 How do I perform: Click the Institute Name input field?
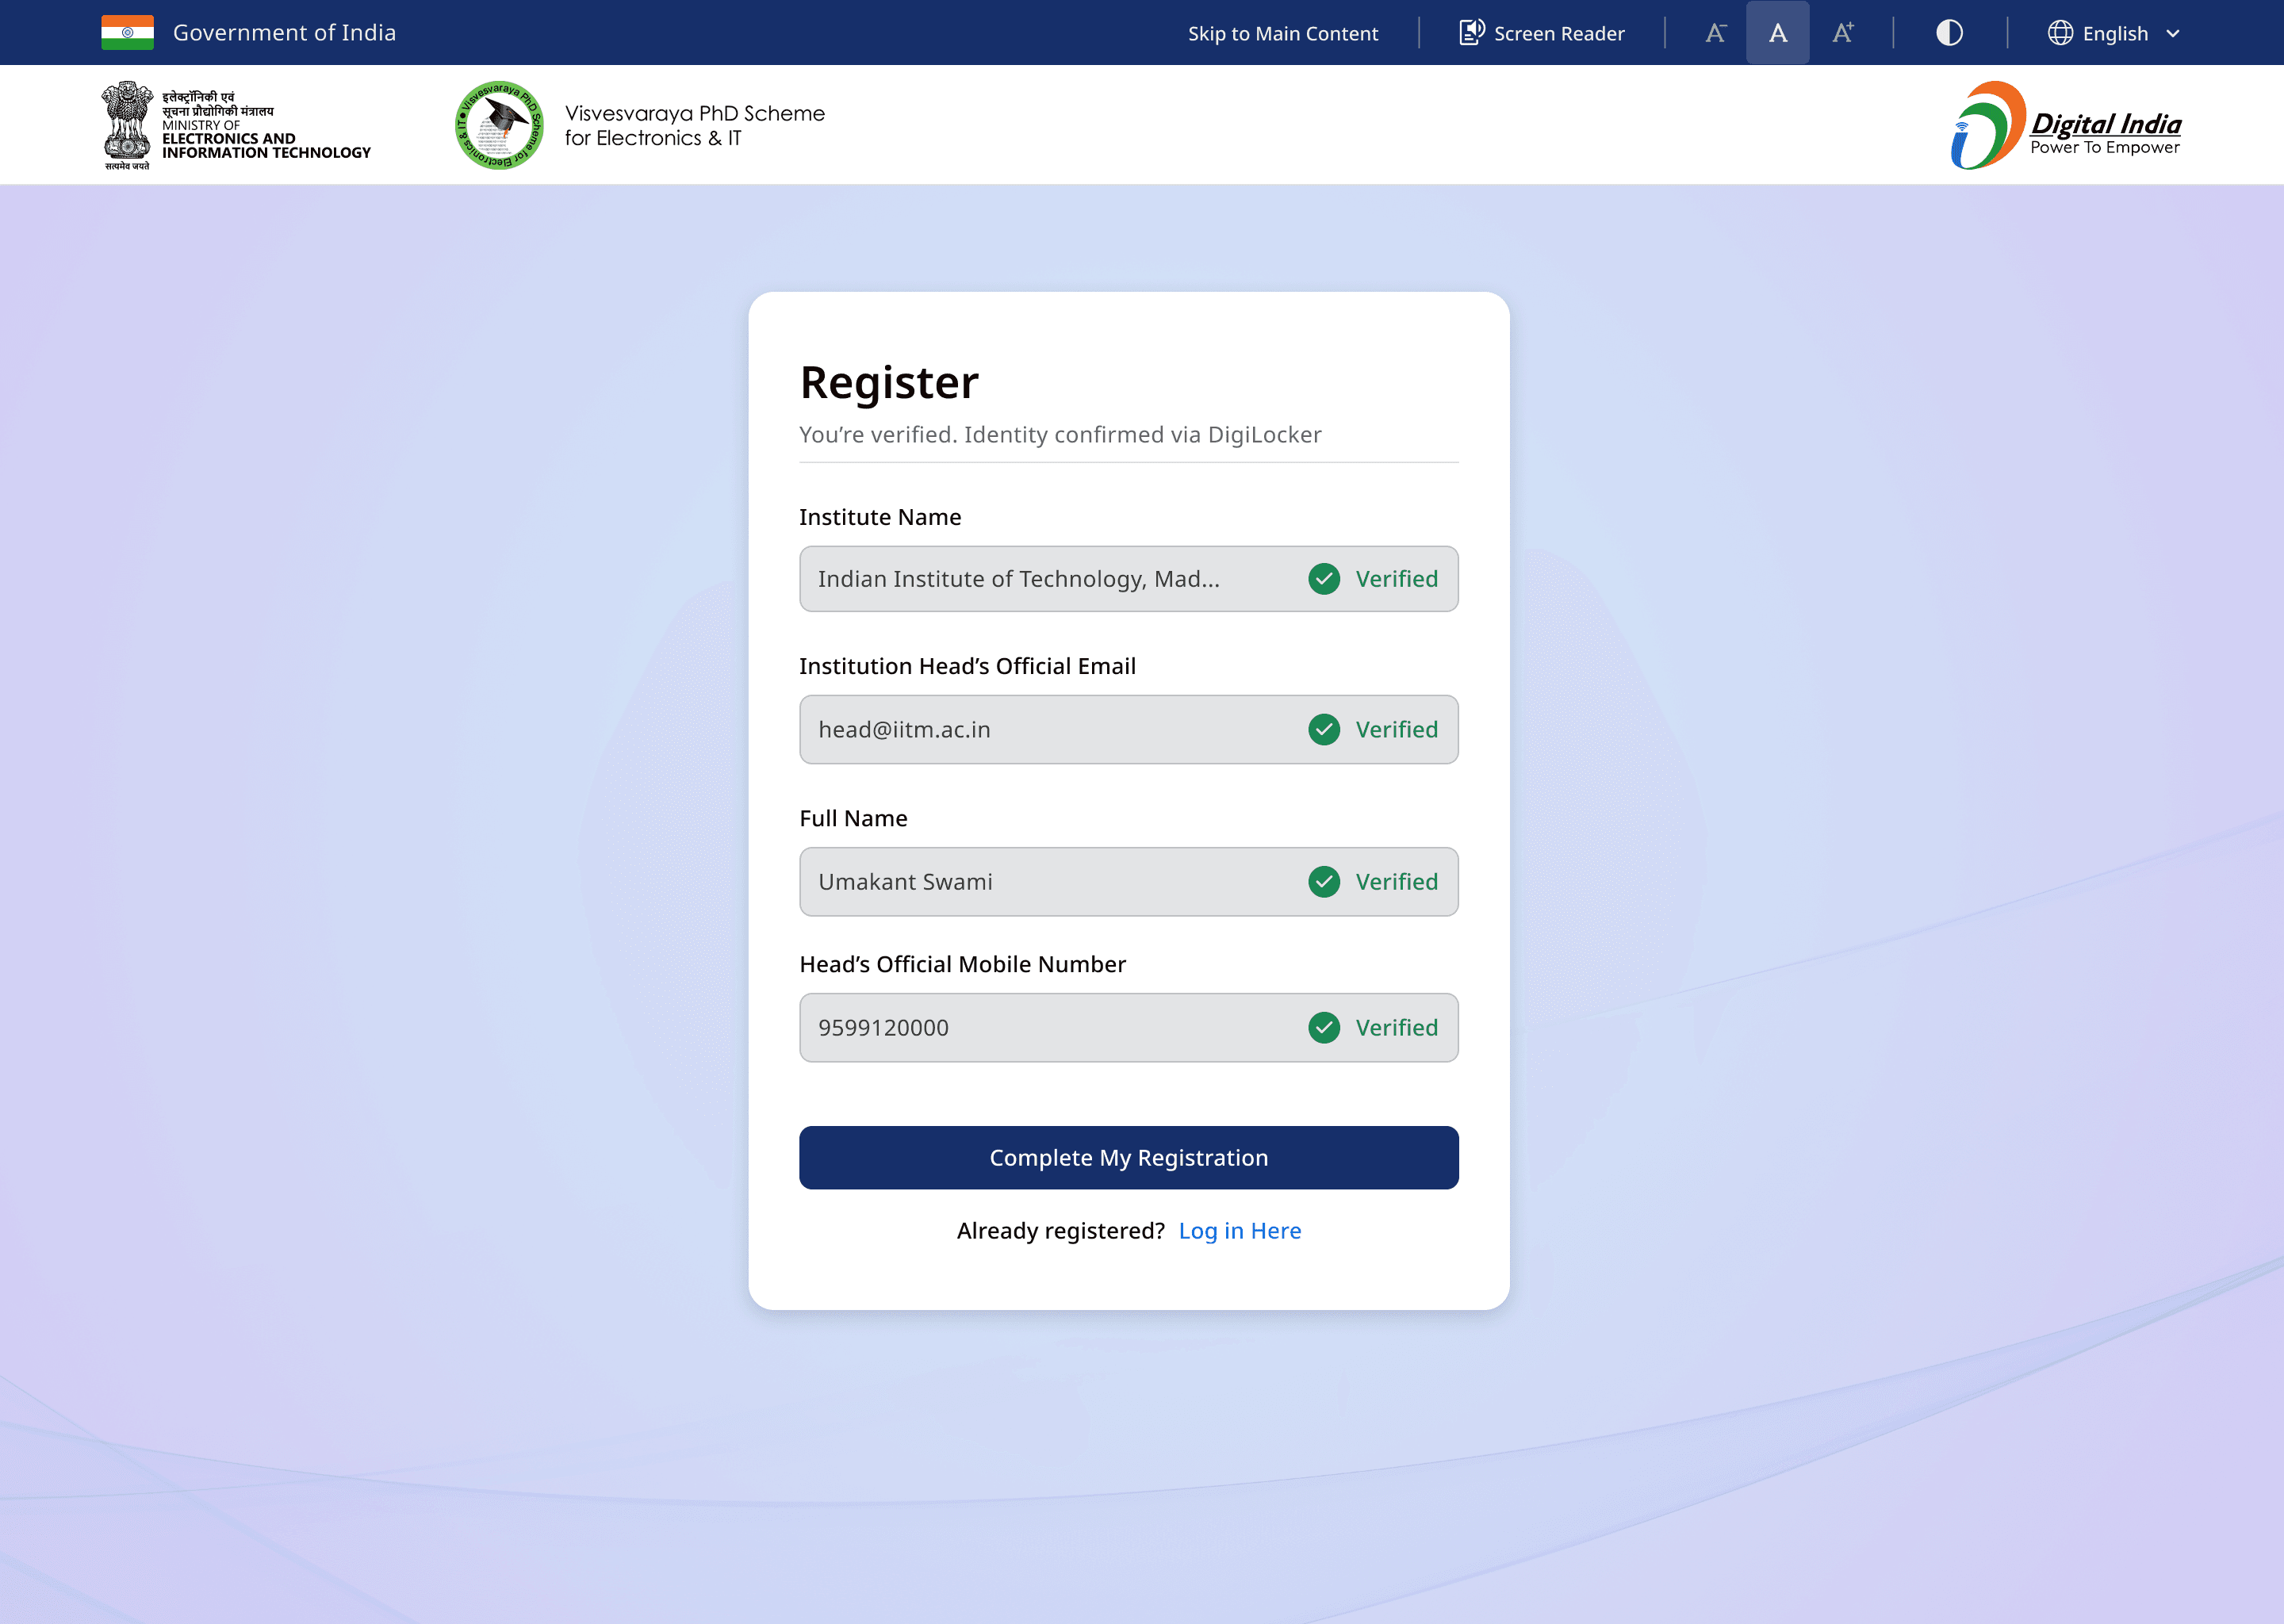(x=1129, y=579)
